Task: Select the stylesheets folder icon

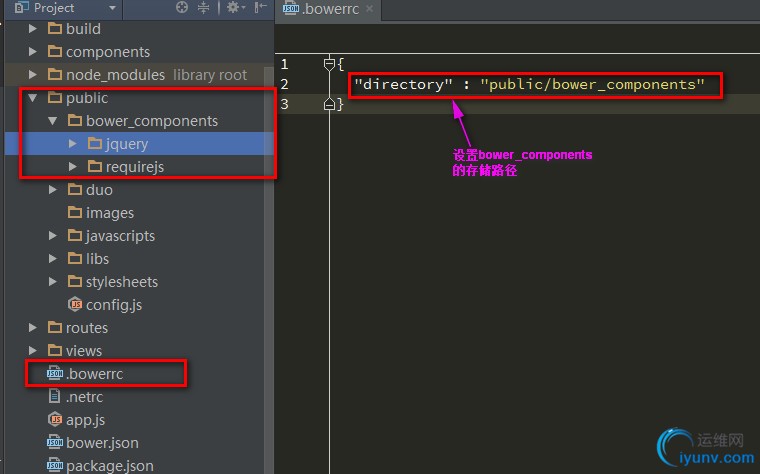Action: tap(75, 282)
